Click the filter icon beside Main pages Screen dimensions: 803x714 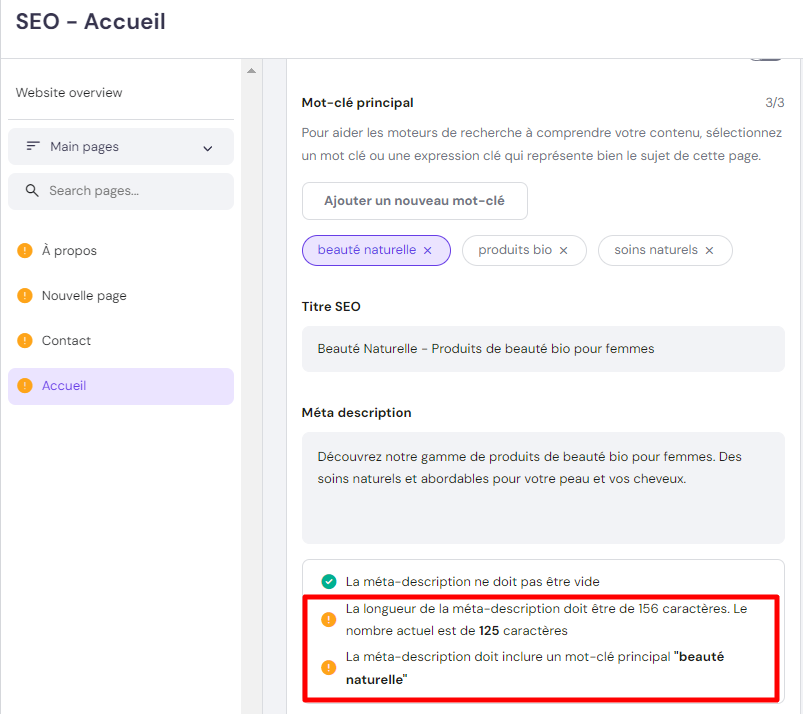[x=33, y=146]
